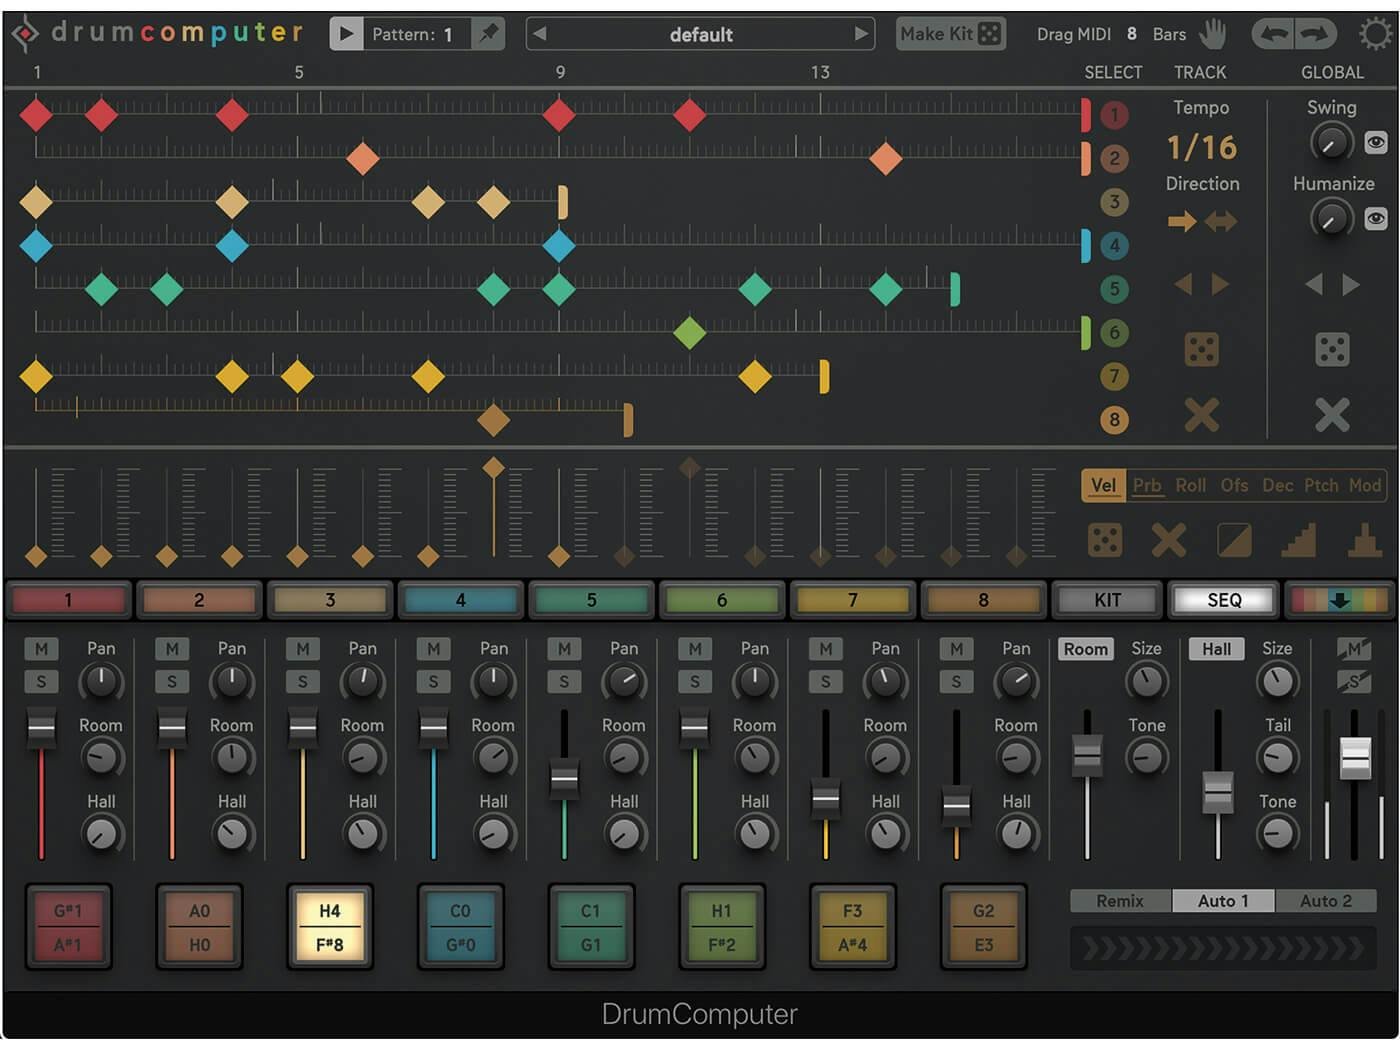Switch reverb mode to Auto 2
Image resolution: width=1400 pixels, height=1050 pixels.
[x=1327, y=900]
